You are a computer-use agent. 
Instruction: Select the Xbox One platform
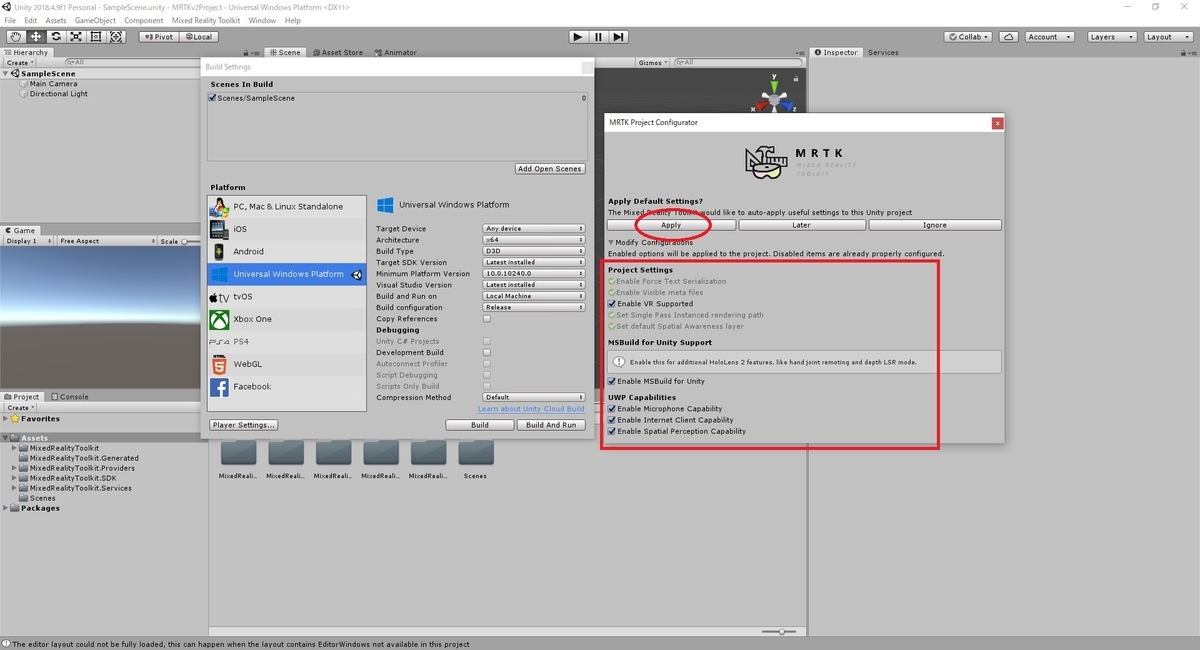(x=287, y=319)
